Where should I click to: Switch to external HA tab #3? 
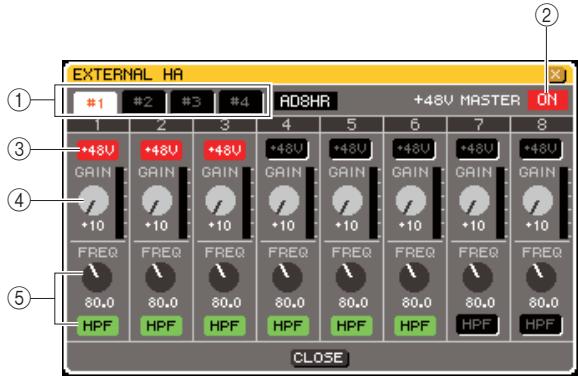pos(192,101)
